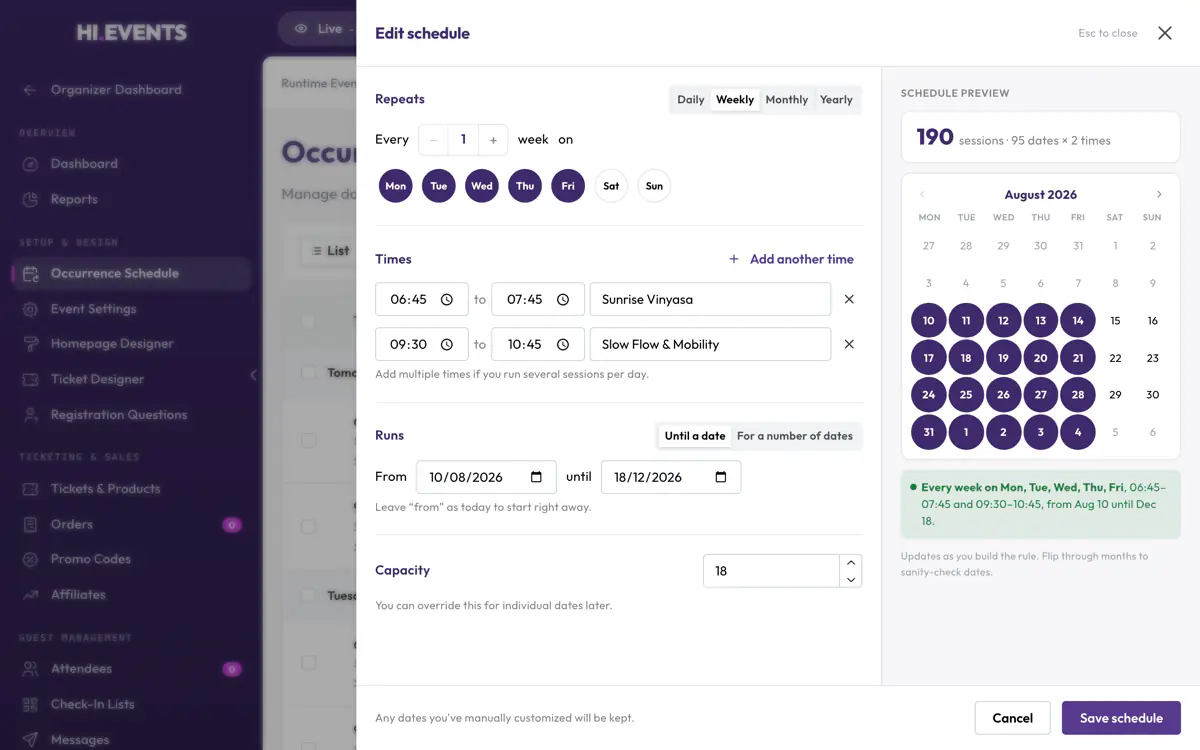Screen dimensions: 1200x750
Task: Click the Promo Codes icon
Action: [30, 559]
